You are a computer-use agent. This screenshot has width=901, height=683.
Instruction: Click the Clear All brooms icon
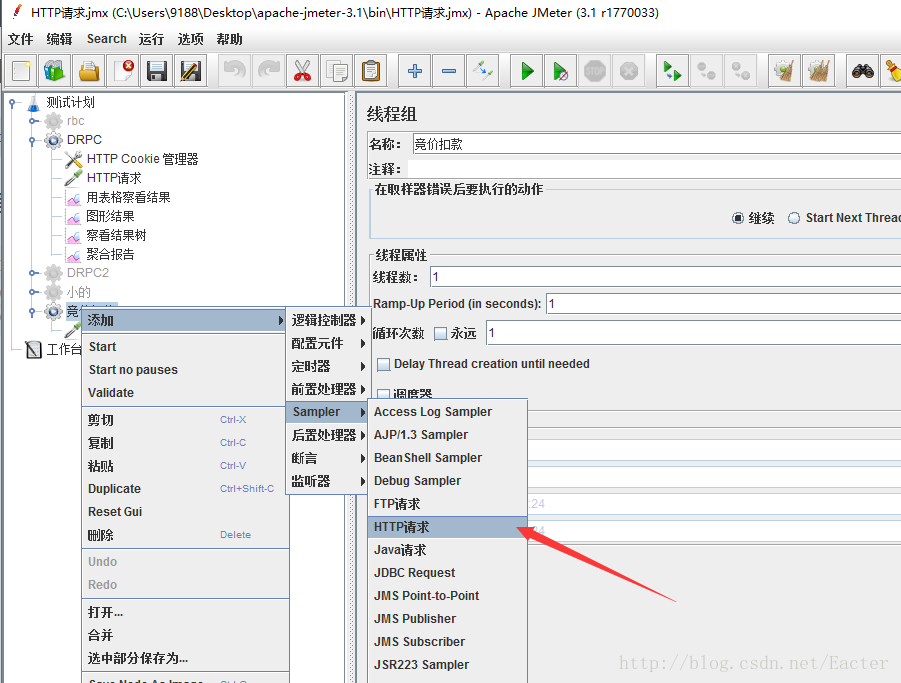[x=818, y=71]
